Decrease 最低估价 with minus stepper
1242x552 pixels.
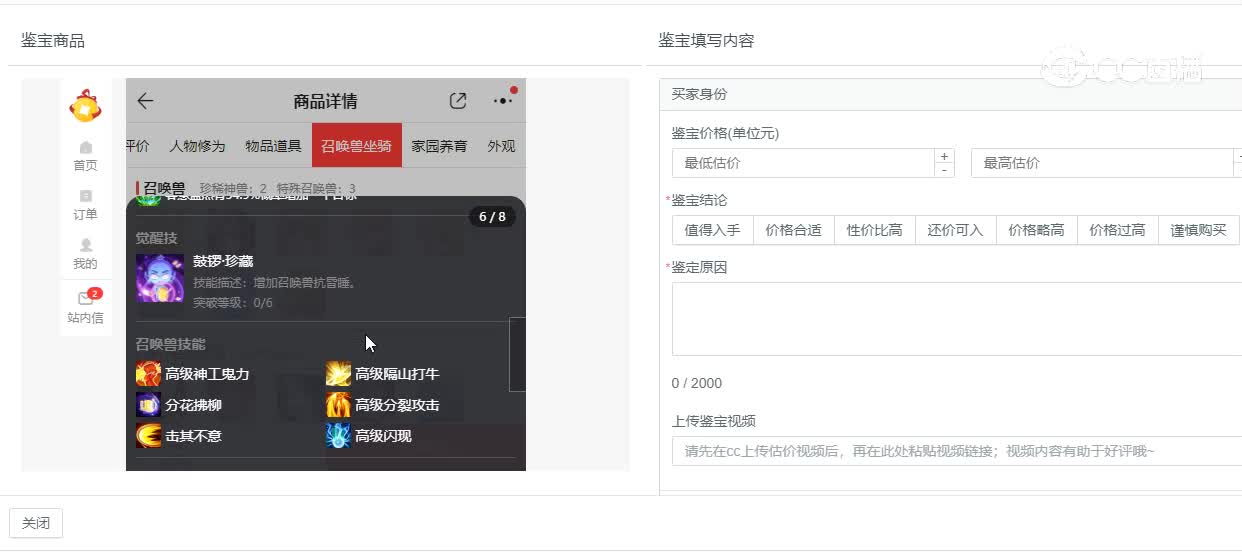pos(945,170)
